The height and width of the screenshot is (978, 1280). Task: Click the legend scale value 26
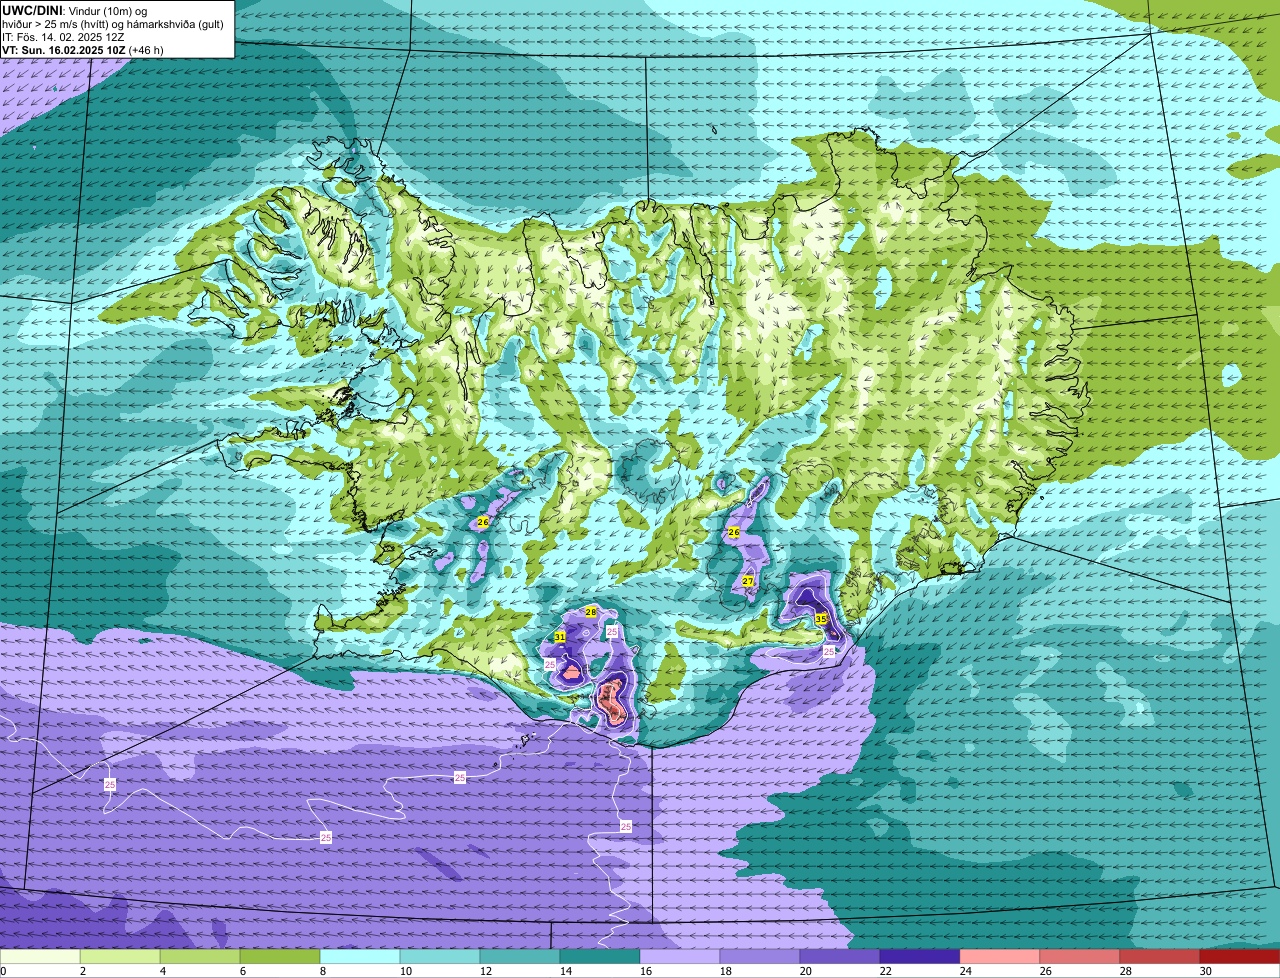pos(1045,971)
